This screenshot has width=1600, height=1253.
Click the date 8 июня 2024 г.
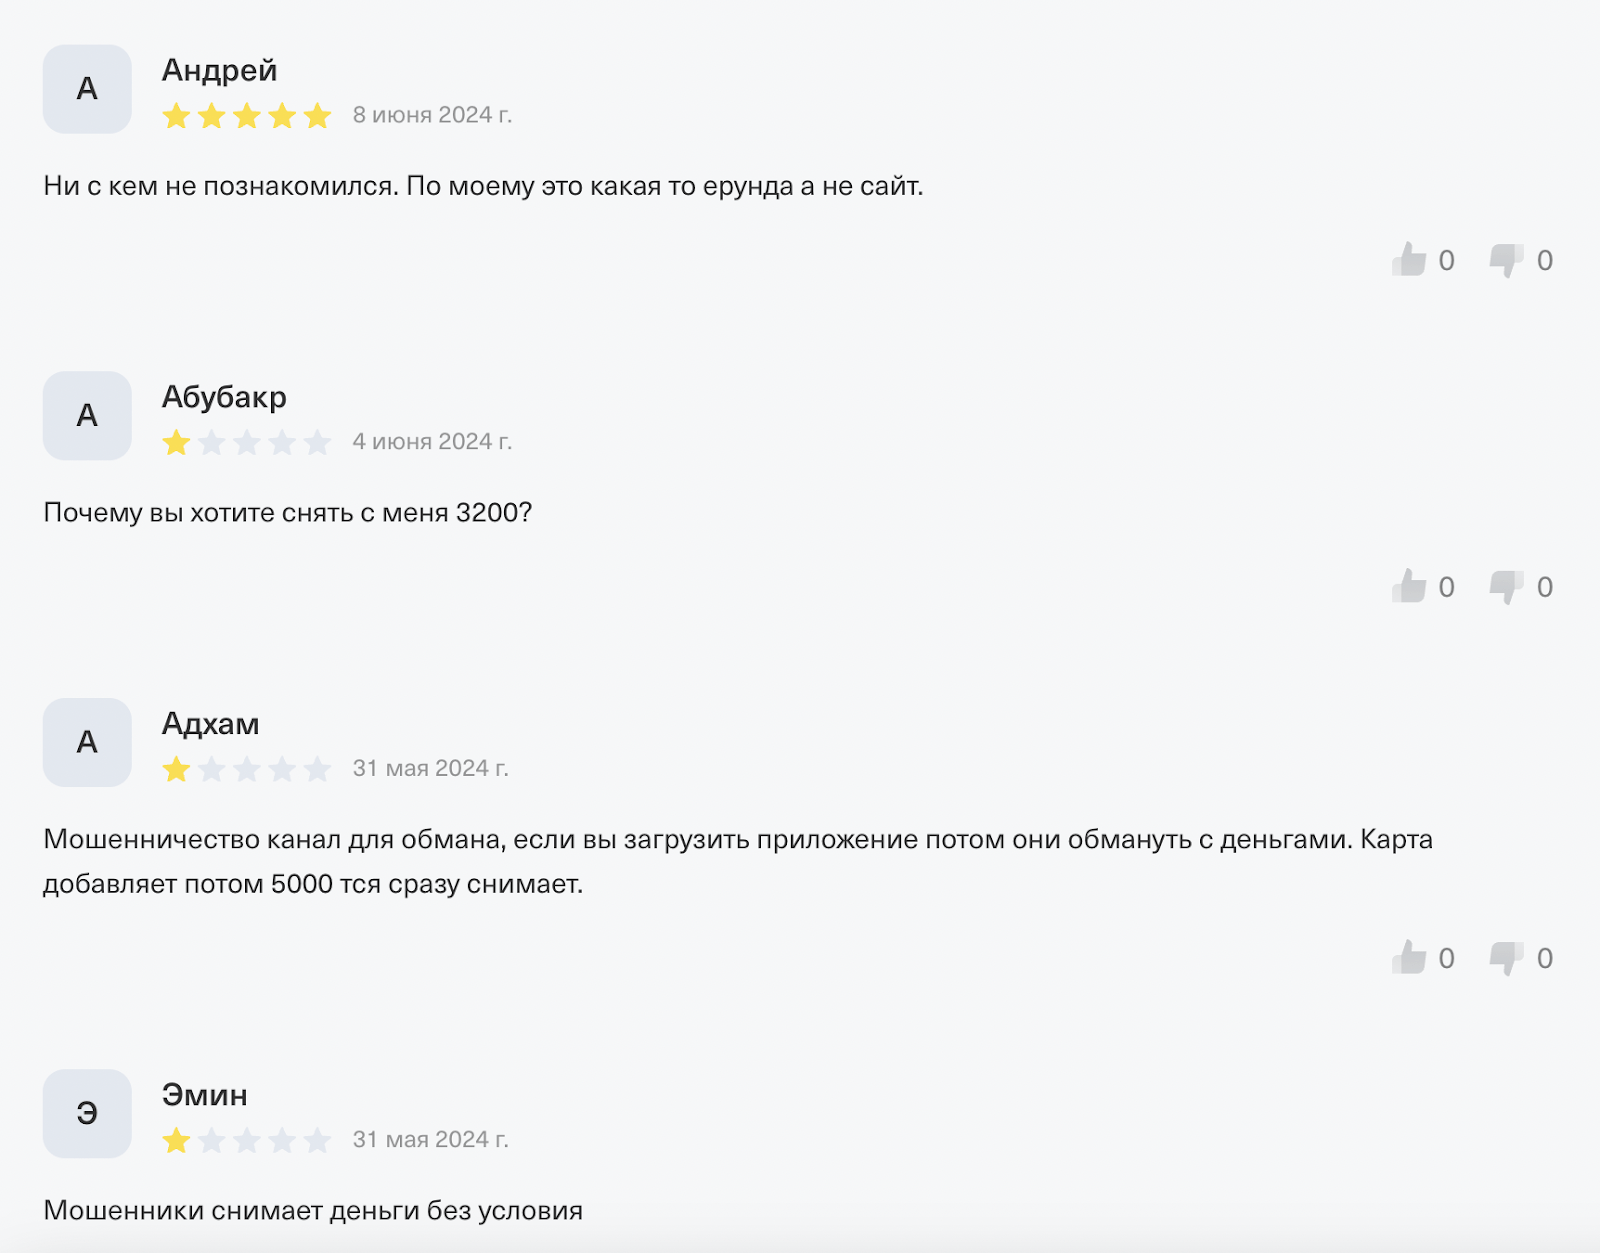click(x=432, y=115)
